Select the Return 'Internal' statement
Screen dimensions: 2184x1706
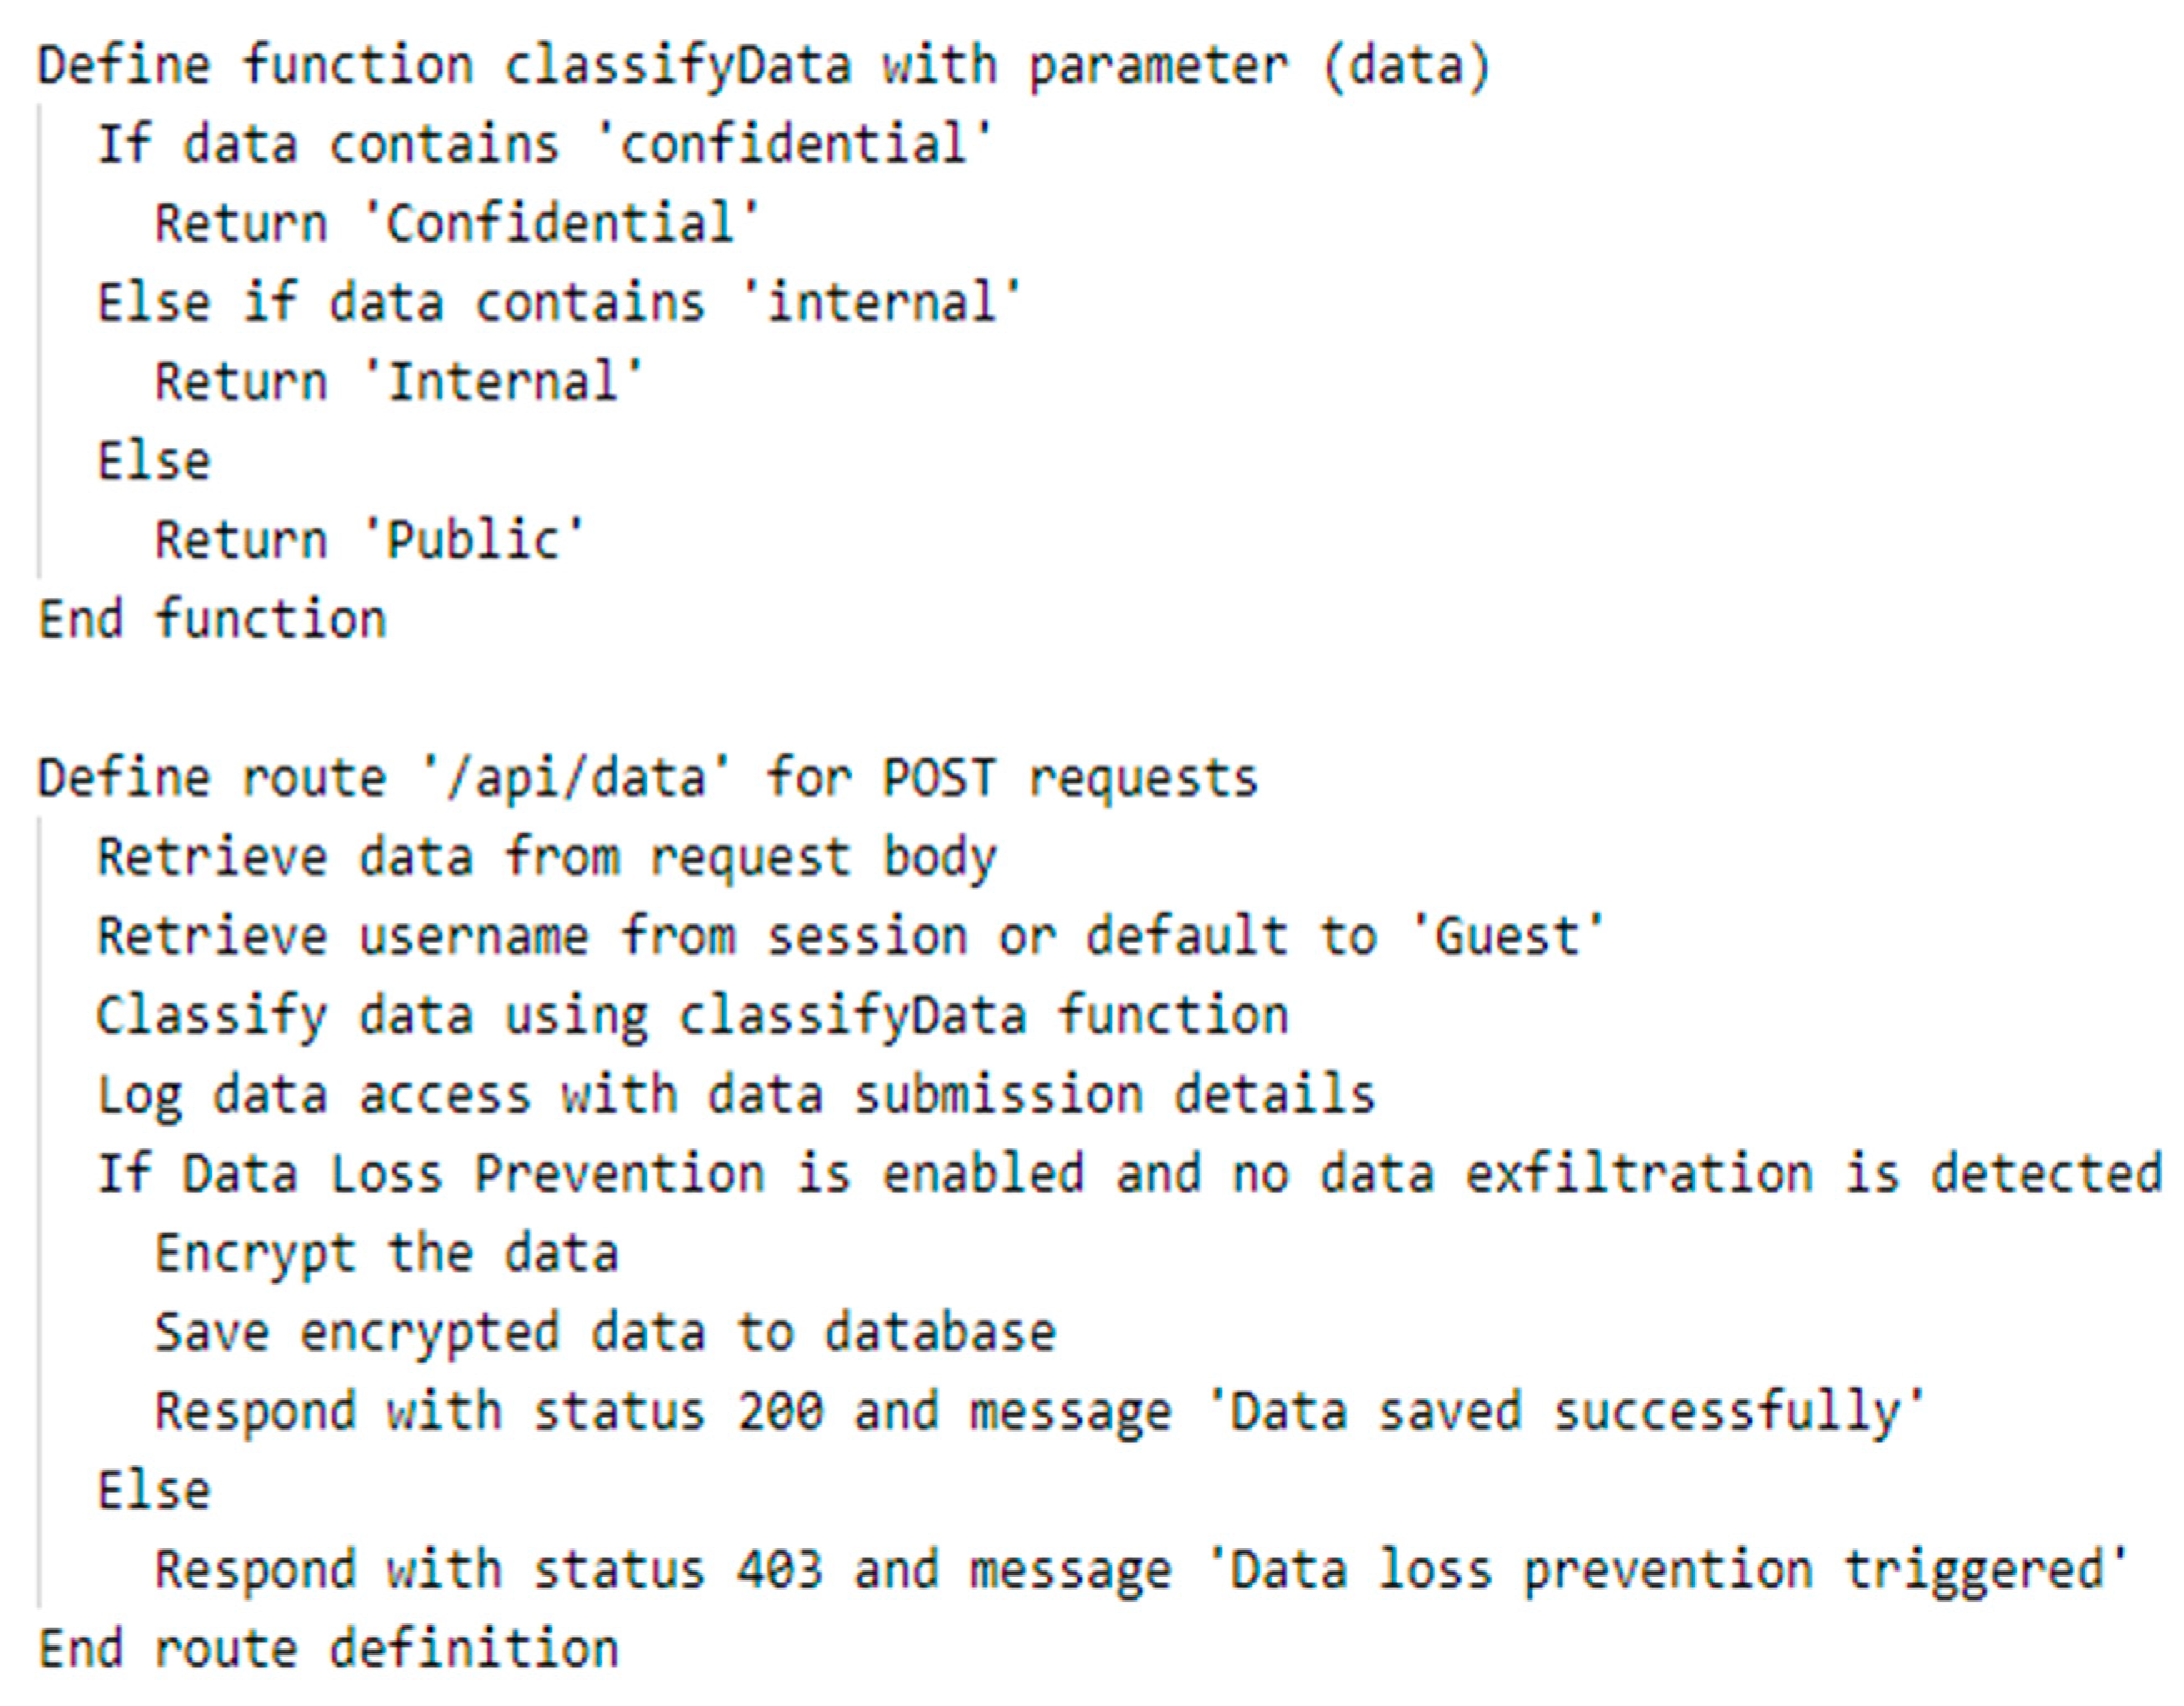[399, 382]
